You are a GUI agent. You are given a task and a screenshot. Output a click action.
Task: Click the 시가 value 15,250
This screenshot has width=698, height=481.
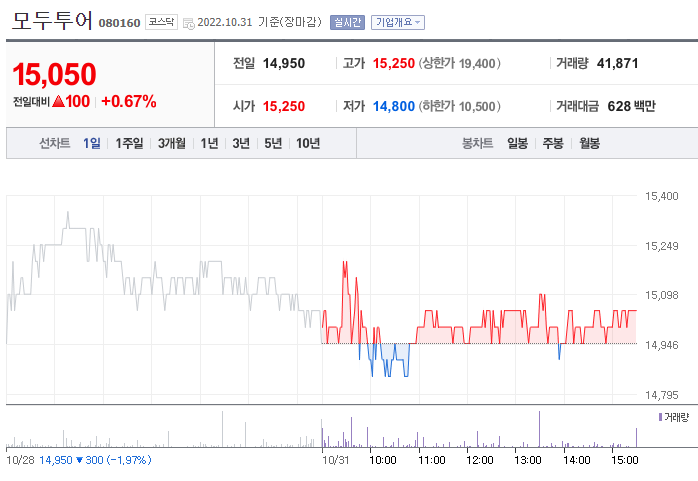coord(284,106)
